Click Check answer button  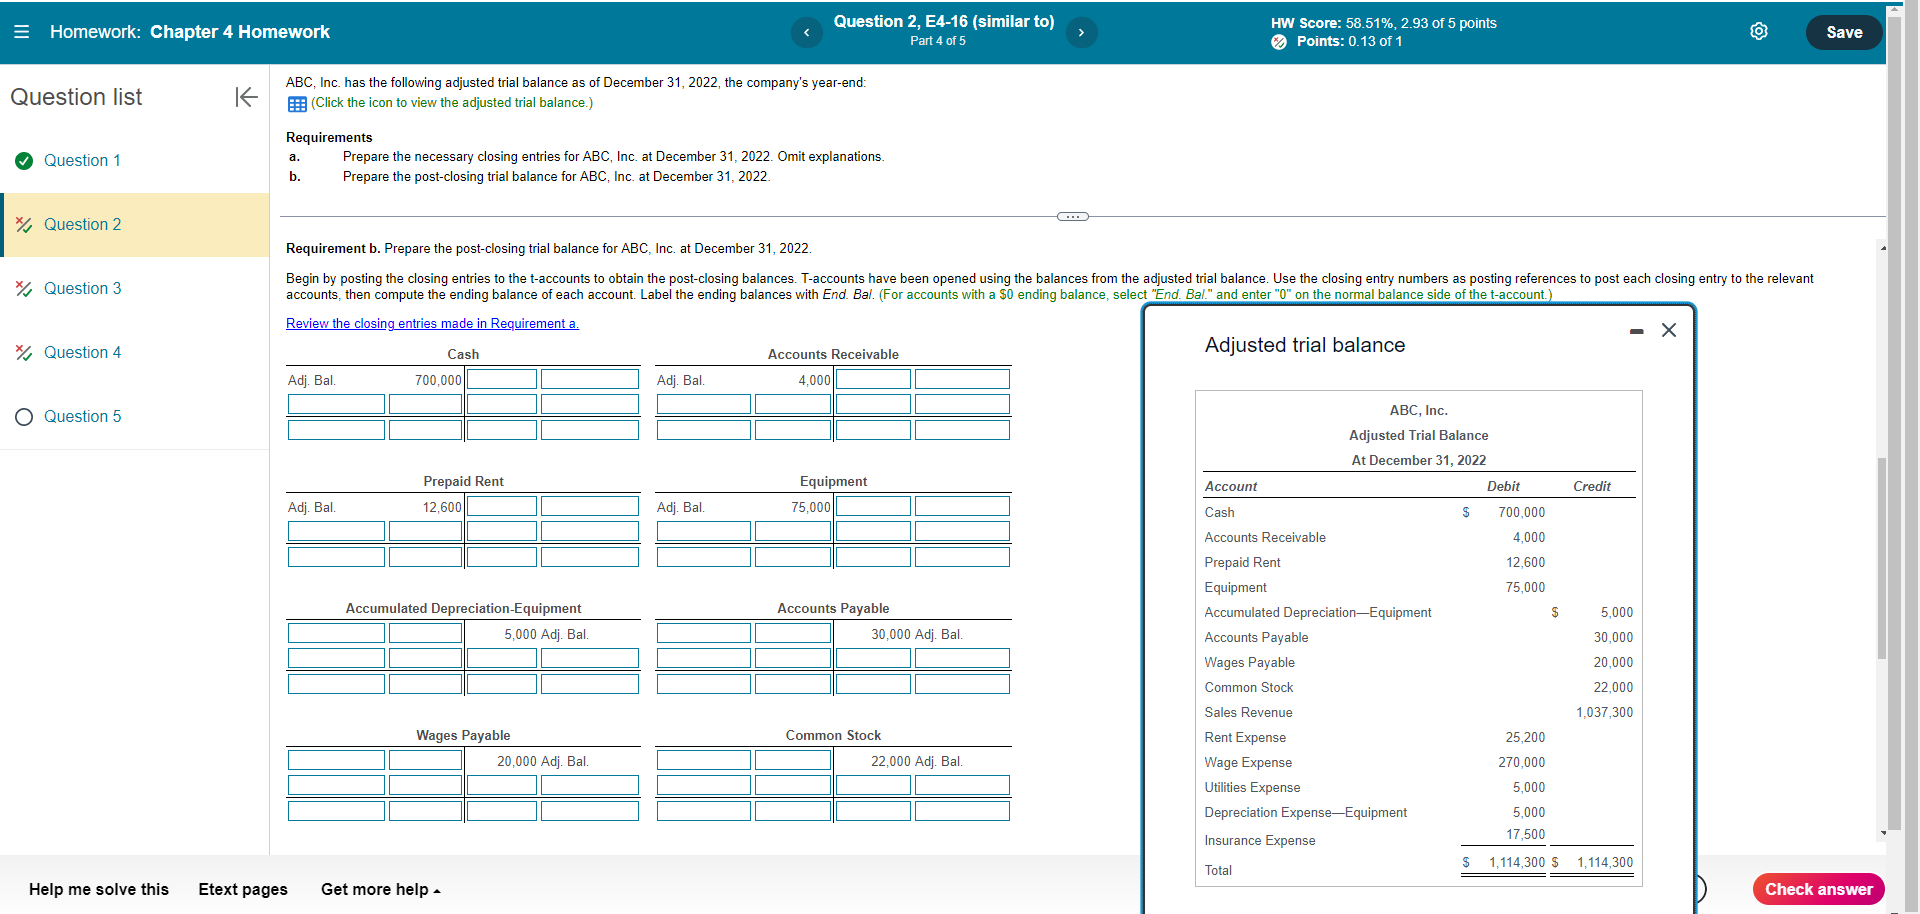(1818, 889)
